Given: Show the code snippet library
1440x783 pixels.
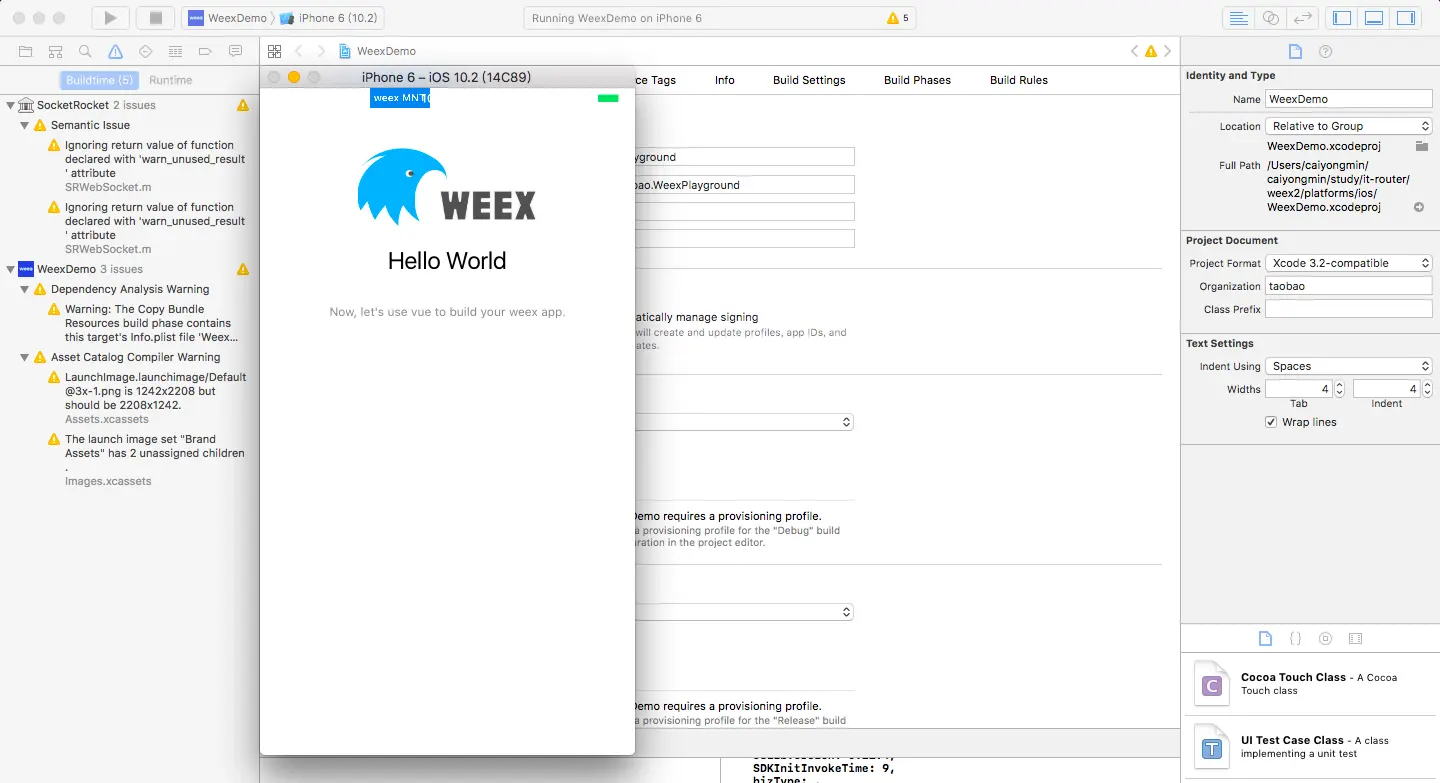Looking at the screenshot, I should click(1295, 638).
